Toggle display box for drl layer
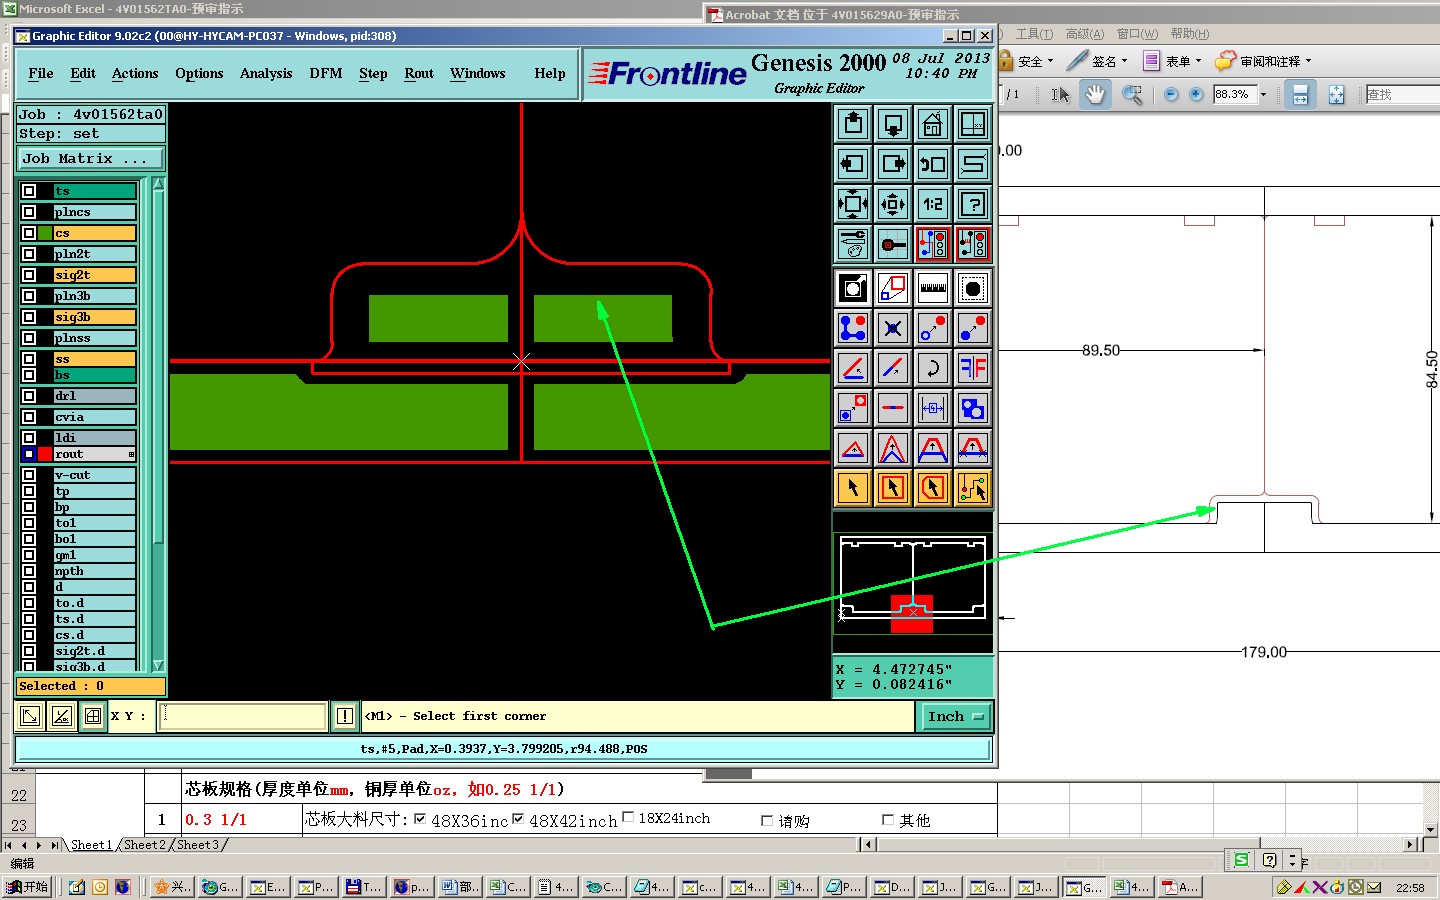 [x=29, y=396]
